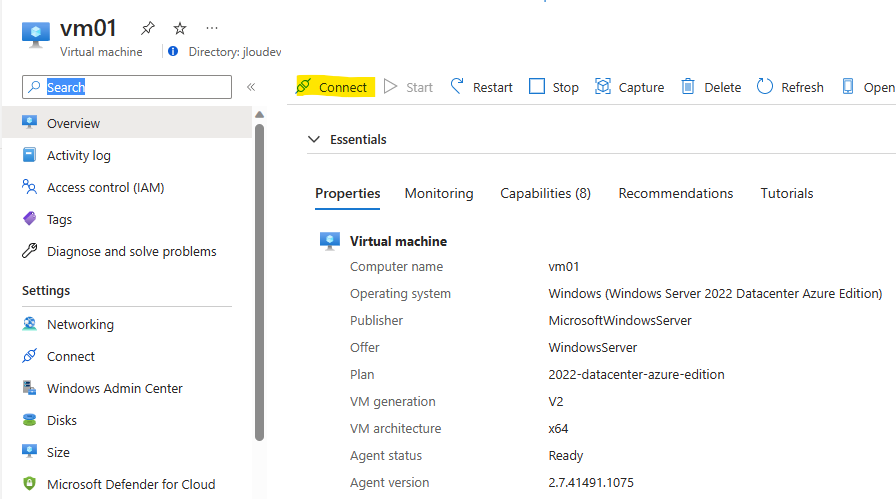Image resolution: width=896 pixels, height=499 pixels.
Task: Select the publisher value MicrosoftWindowsServer
Action: (x=620, y=321)
